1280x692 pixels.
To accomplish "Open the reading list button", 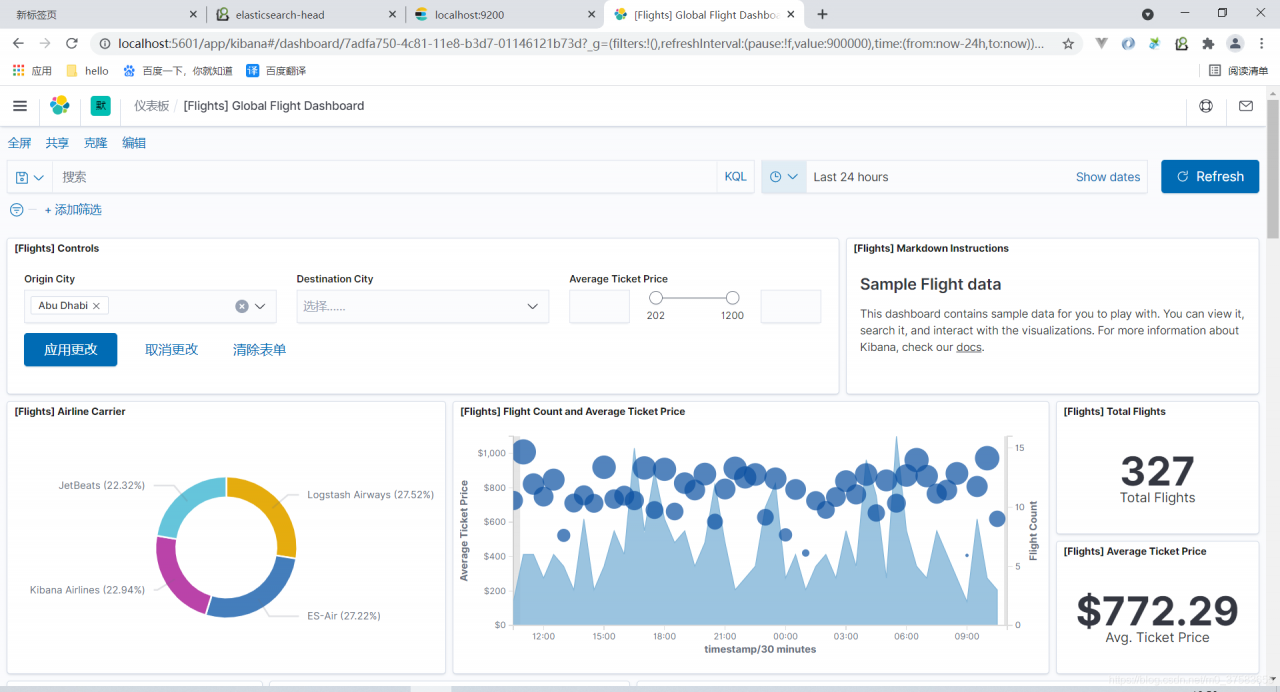I will [1238, 71].
